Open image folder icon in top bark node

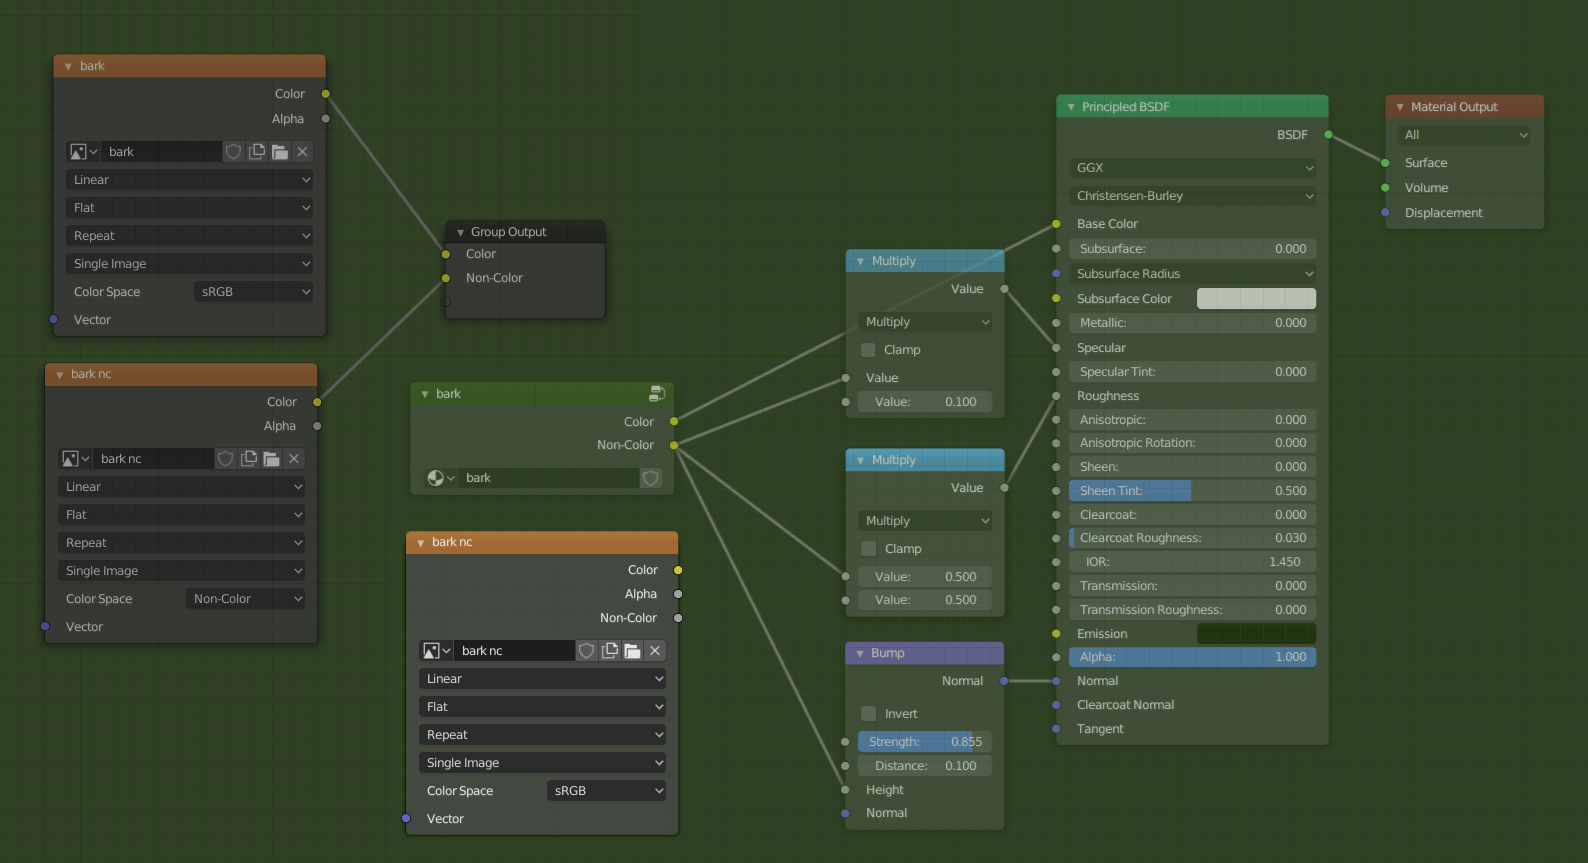tap(280, 152)
